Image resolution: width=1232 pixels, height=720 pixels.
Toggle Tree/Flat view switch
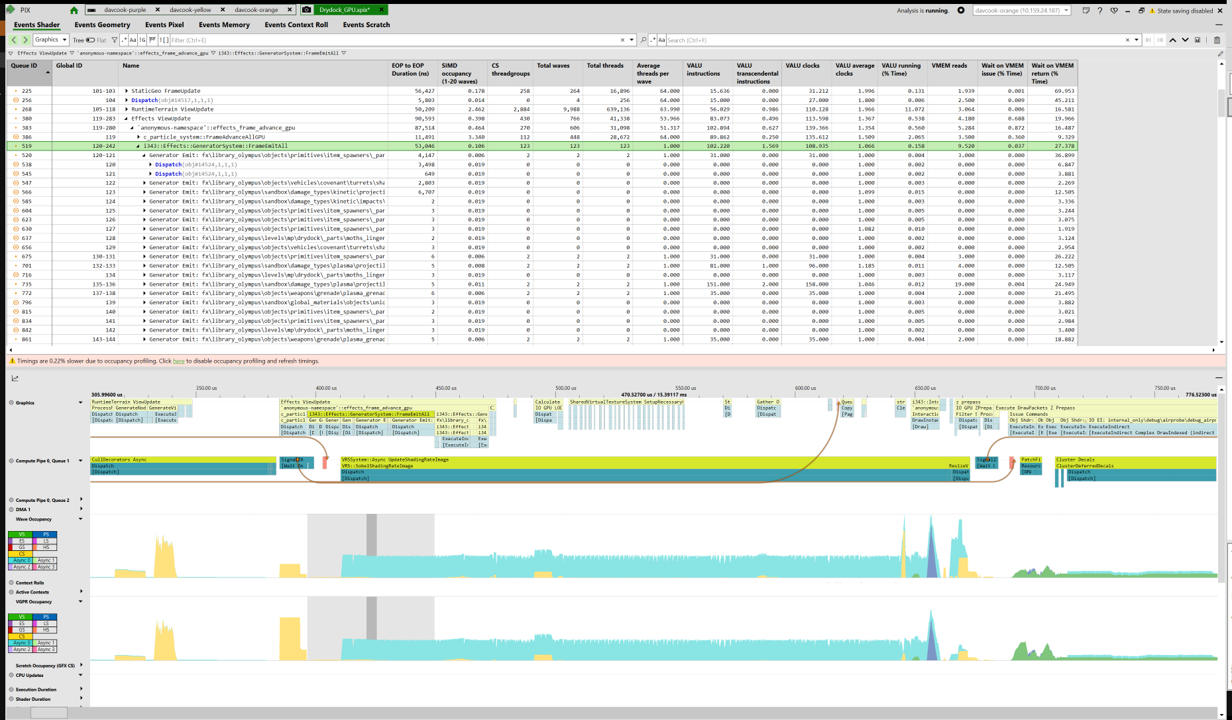pyautogui.click(x=90, y=40)
